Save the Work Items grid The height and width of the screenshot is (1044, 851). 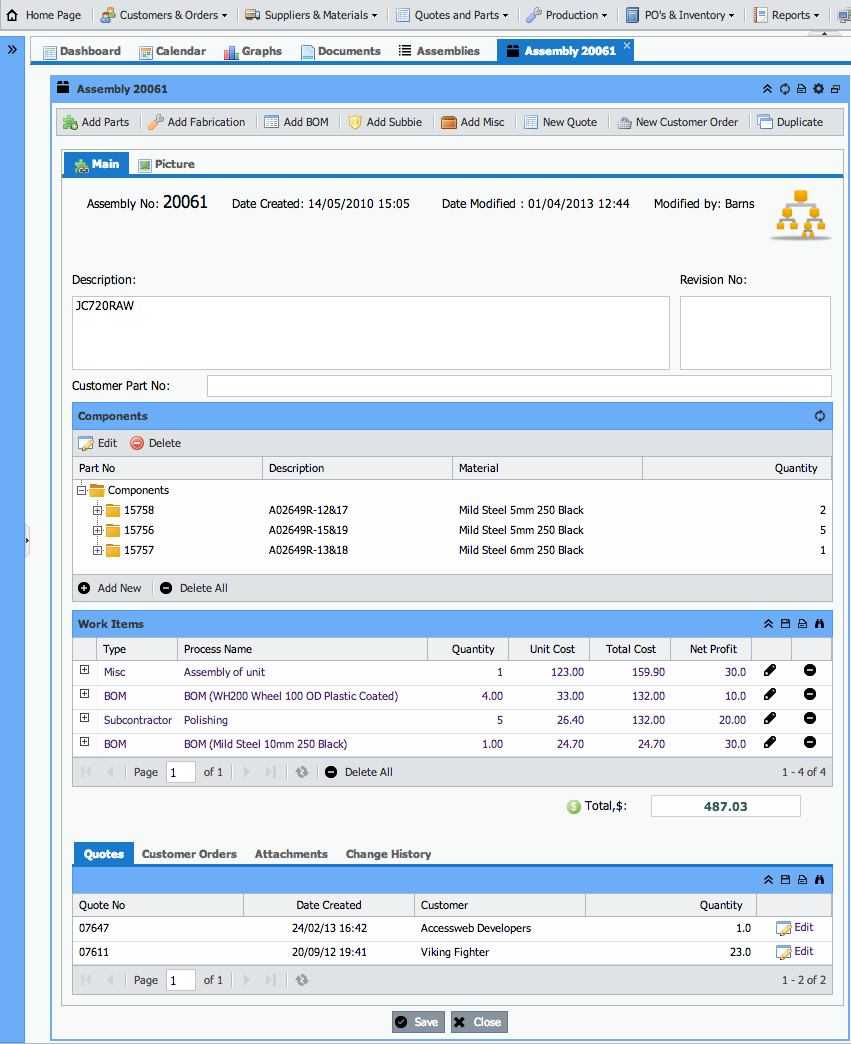[x=785, y=624]
